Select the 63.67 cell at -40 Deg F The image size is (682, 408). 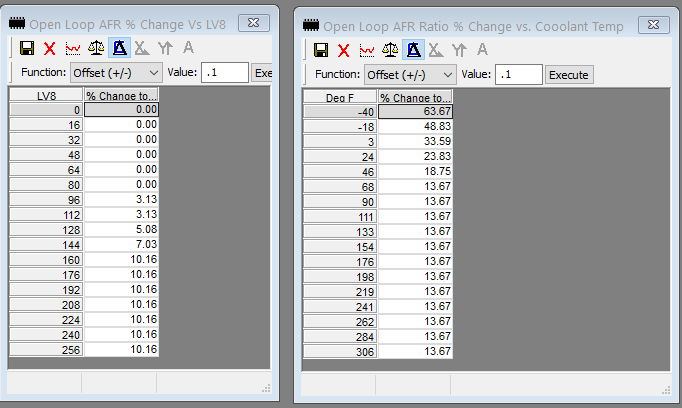(x=415, y=112)
